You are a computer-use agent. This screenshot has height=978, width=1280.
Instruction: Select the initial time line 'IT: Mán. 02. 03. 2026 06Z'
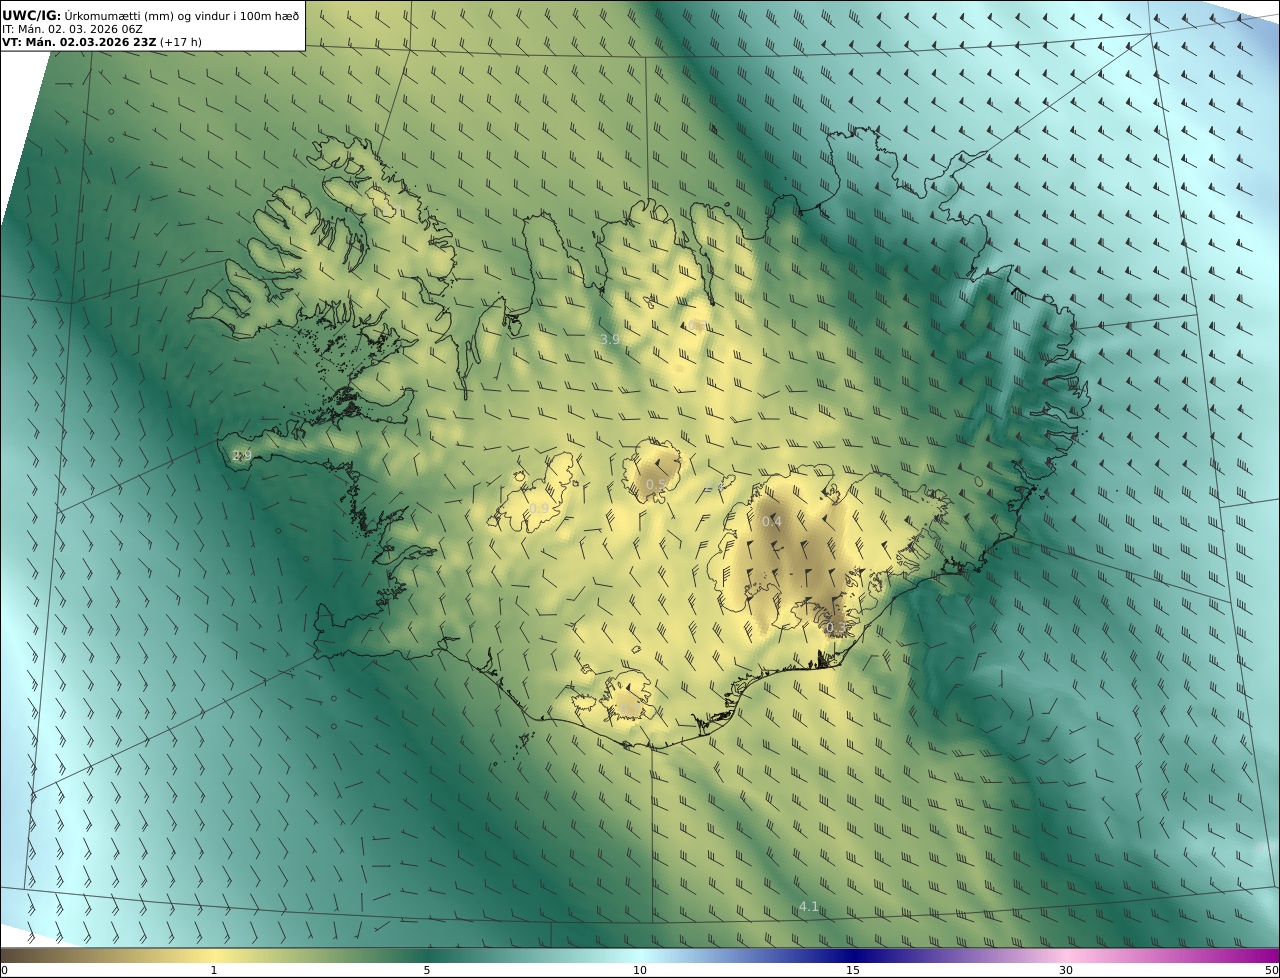click(x=72, y=29)
